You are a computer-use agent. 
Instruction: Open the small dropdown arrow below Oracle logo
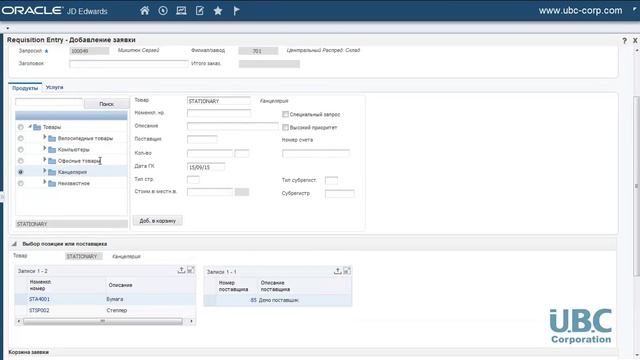coord(7,28)
